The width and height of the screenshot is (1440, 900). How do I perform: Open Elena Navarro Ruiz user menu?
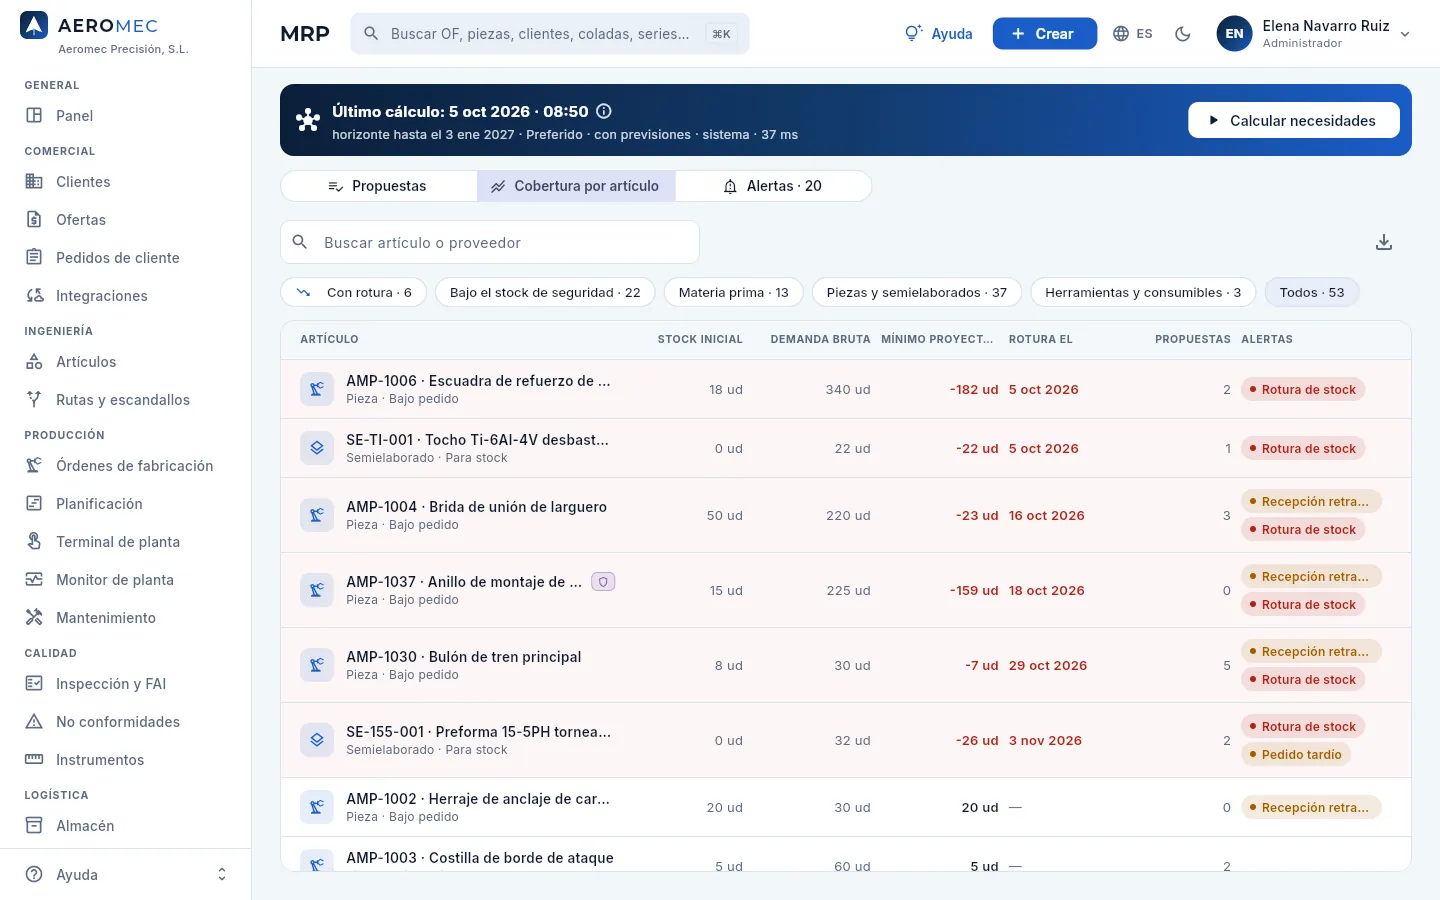[x=1313, y=34]
